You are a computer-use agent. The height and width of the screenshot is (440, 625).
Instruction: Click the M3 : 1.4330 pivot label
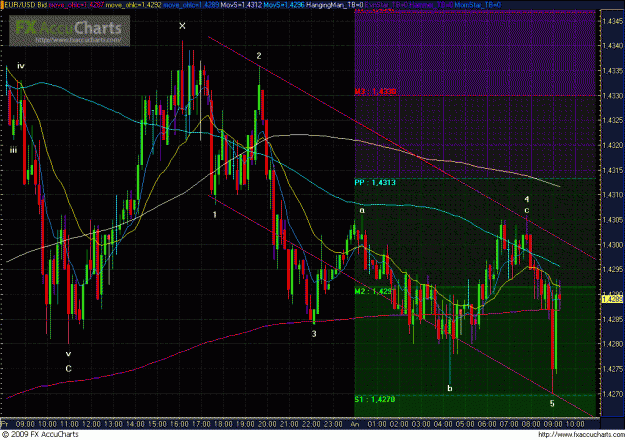[375, 92]
